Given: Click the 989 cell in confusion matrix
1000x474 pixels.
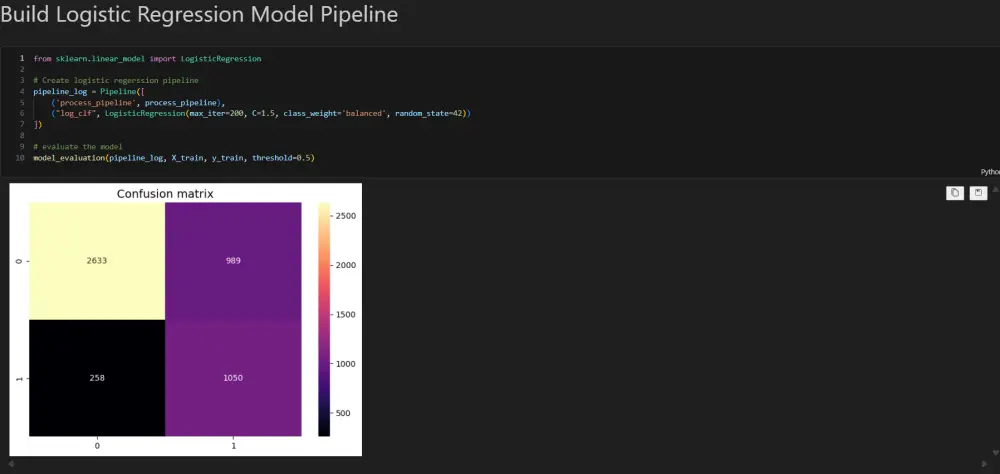Looking at the screenshot, I should pos(233,260).
